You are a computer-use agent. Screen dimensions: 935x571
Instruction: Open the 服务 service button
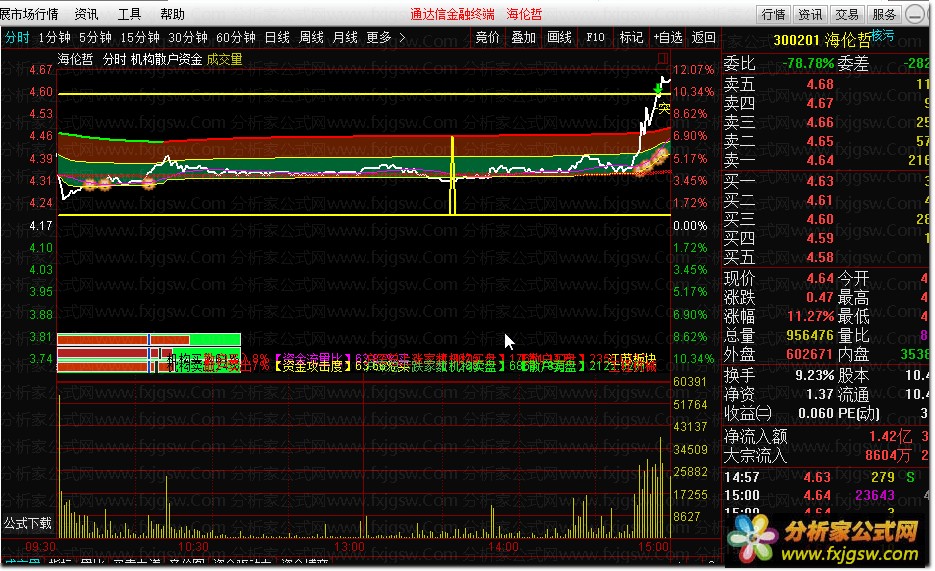click(x=884, y=14)
